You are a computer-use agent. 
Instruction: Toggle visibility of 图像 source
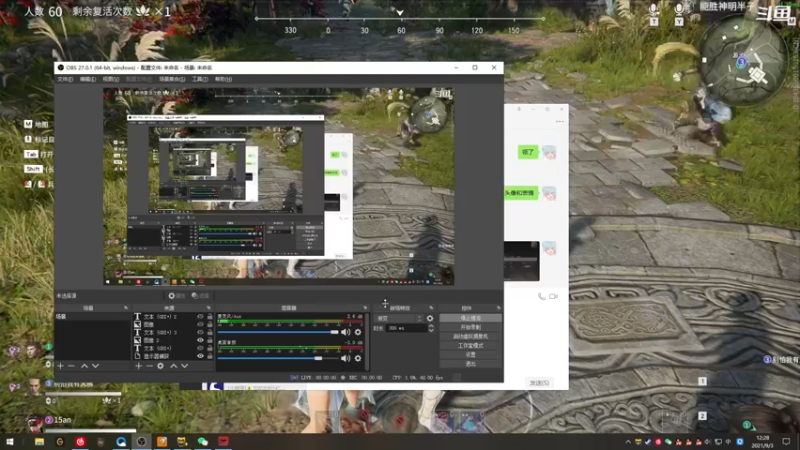click(200, 324)
